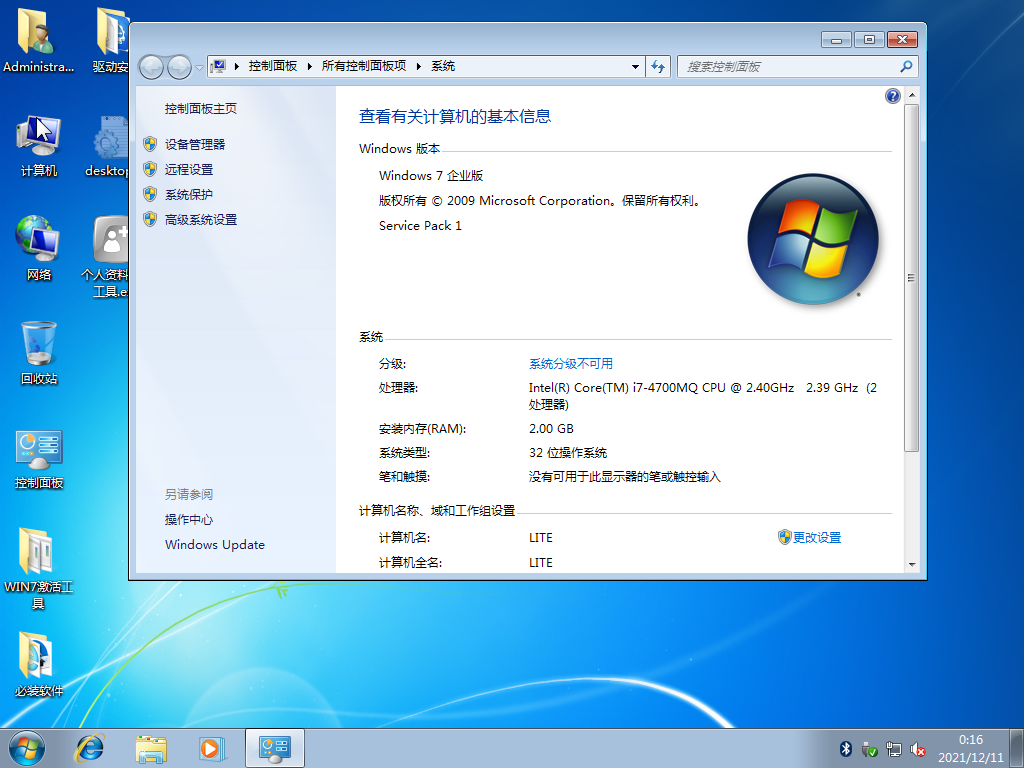1024x768 pixels.
Task: Open 操作中心 link
Action: [189, 519]
